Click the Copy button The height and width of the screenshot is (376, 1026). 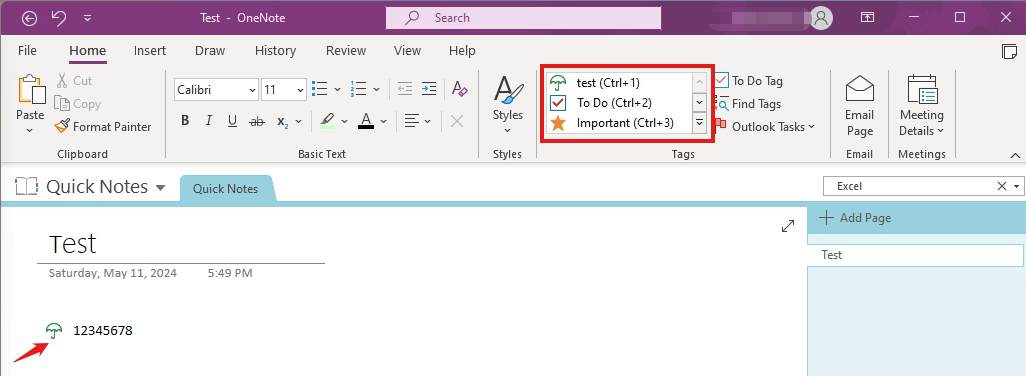coord(77,103)
